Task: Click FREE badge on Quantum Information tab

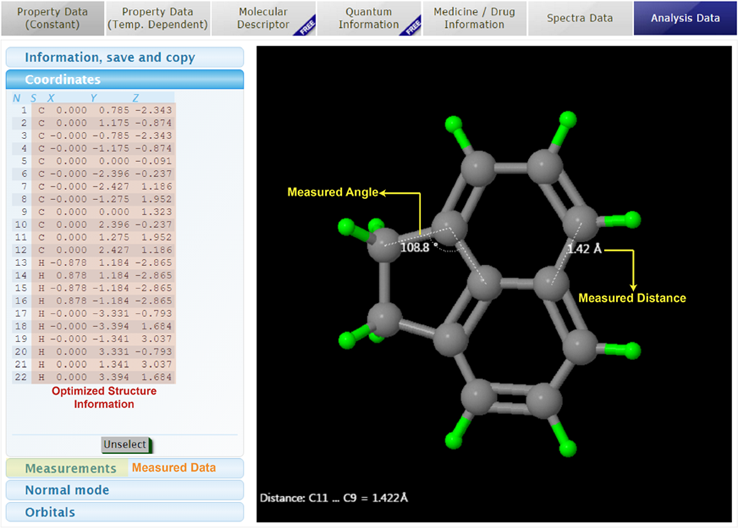Action: click(412, 27)
